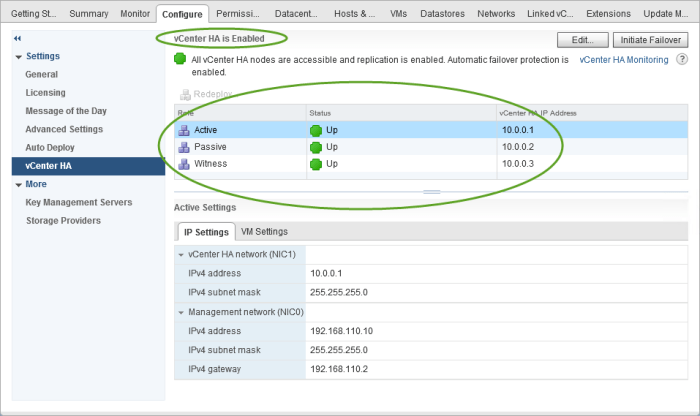Switch to the VM Settings tab
The width and height of the screenshot is (700, 416).
tap(264, 232)
